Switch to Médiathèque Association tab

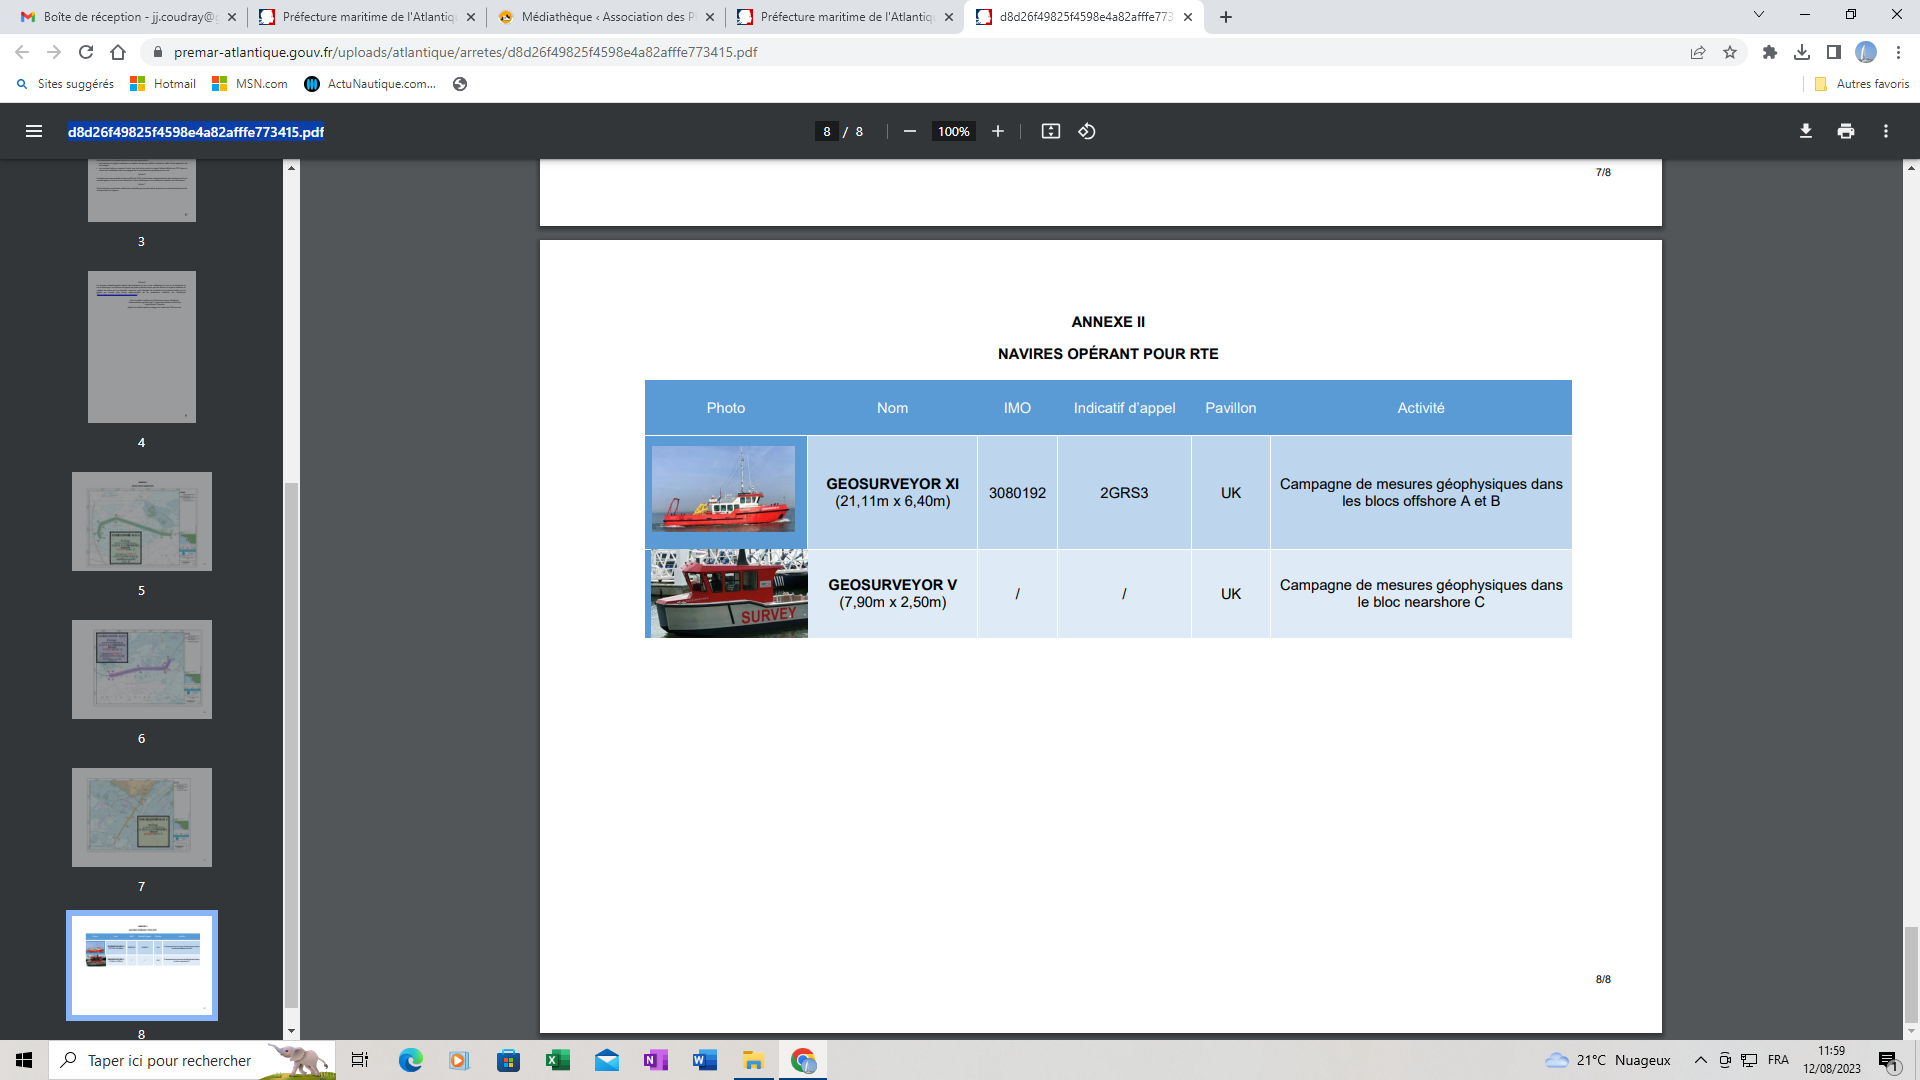606,17
